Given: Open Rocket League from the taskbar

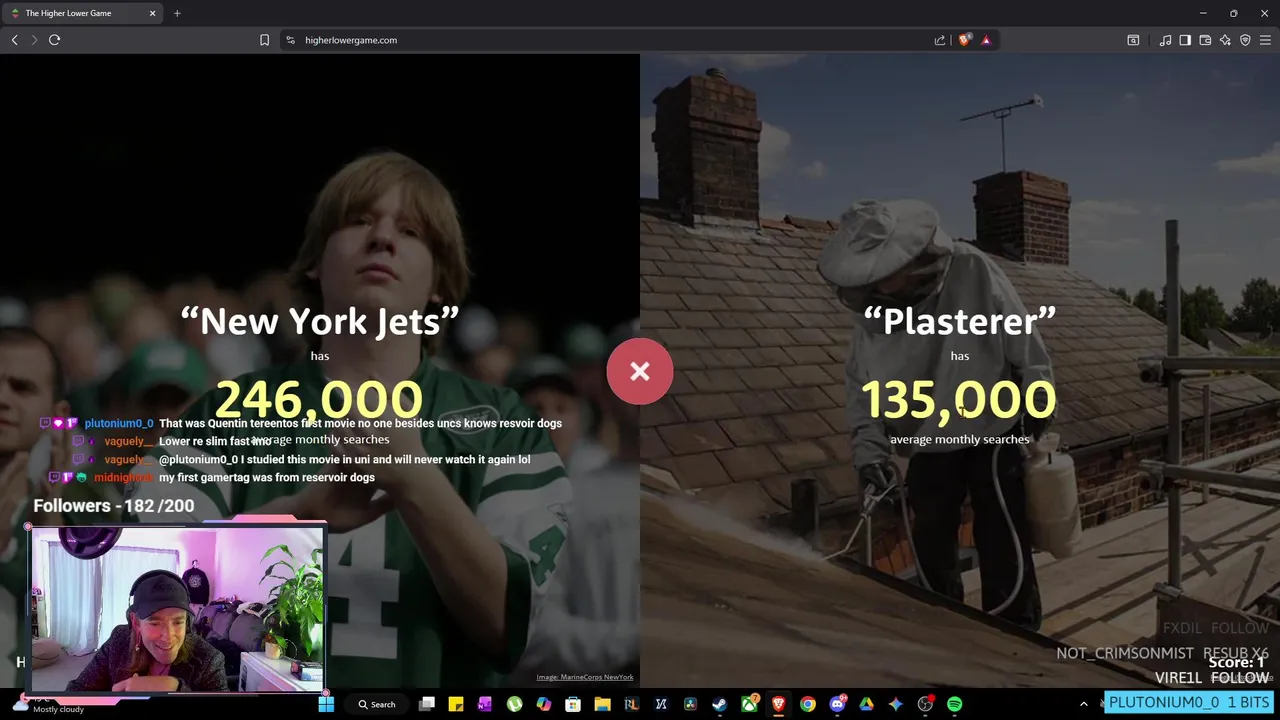Looking at the screenshot, I should point(631,704).
